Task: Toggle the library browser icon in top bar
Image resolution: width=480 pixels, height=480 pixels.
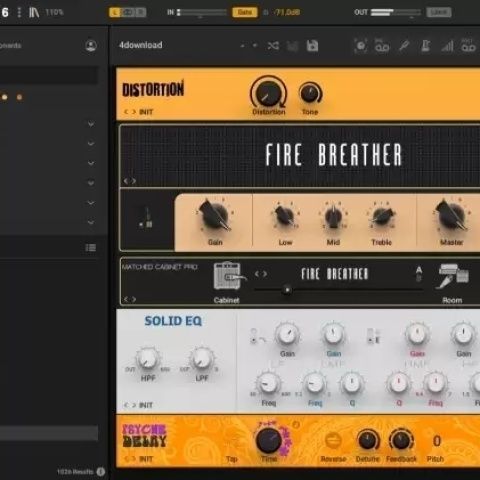Action: (x=34, y=12)
